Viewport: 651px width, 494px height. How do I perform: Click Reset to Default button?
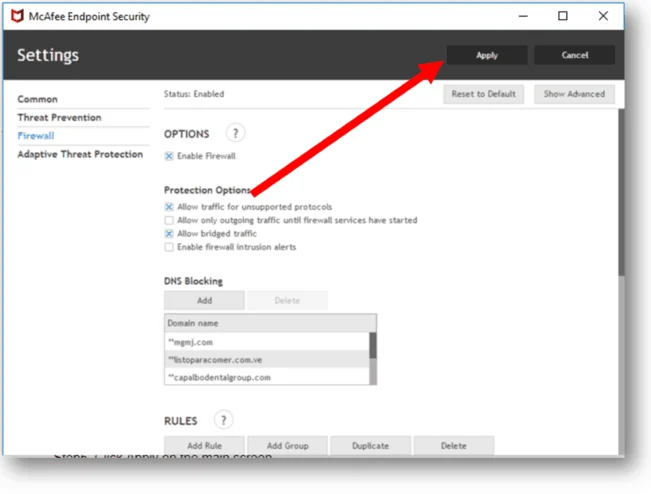click(x=483, y=94)
